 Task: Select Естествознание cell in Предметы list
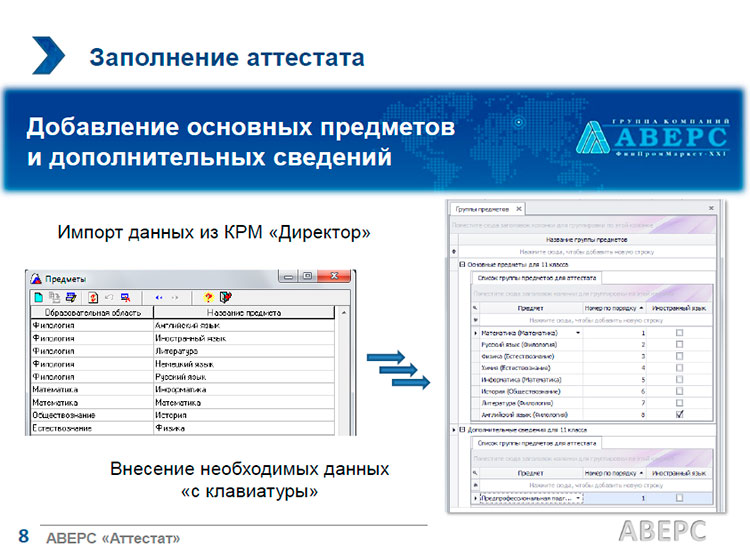tap(92, 428)
